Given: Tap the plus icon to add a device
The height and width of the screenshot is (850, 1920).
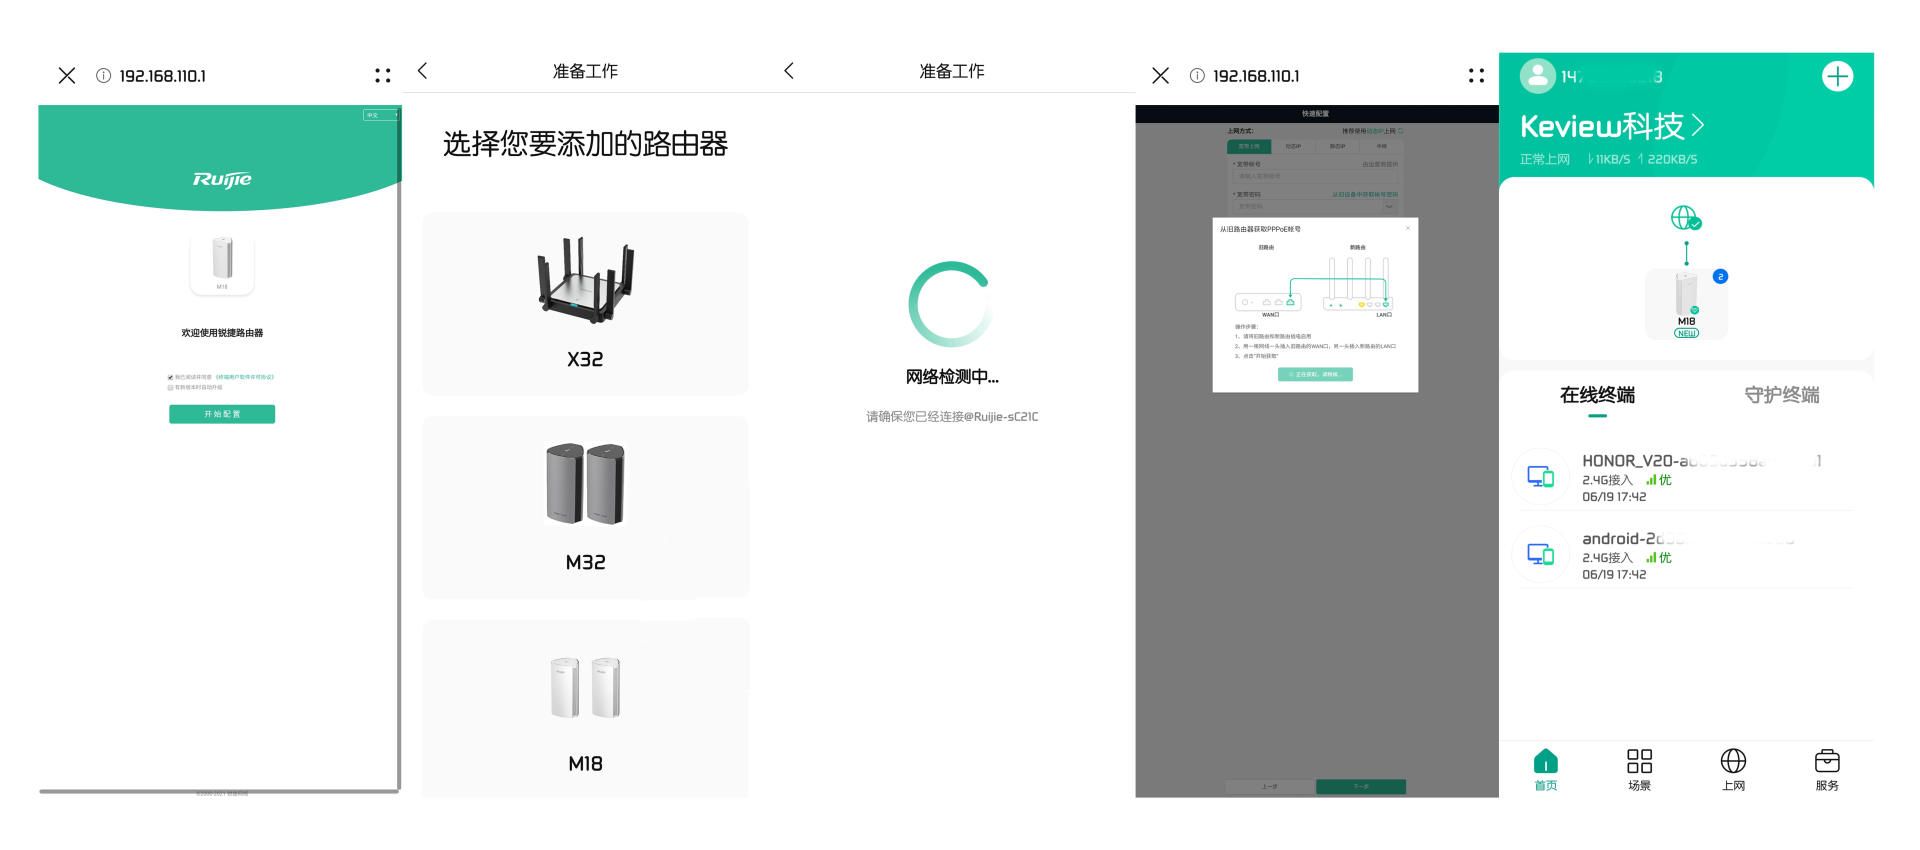Looking at the screenshot, I should click(x=1837, y=77).
